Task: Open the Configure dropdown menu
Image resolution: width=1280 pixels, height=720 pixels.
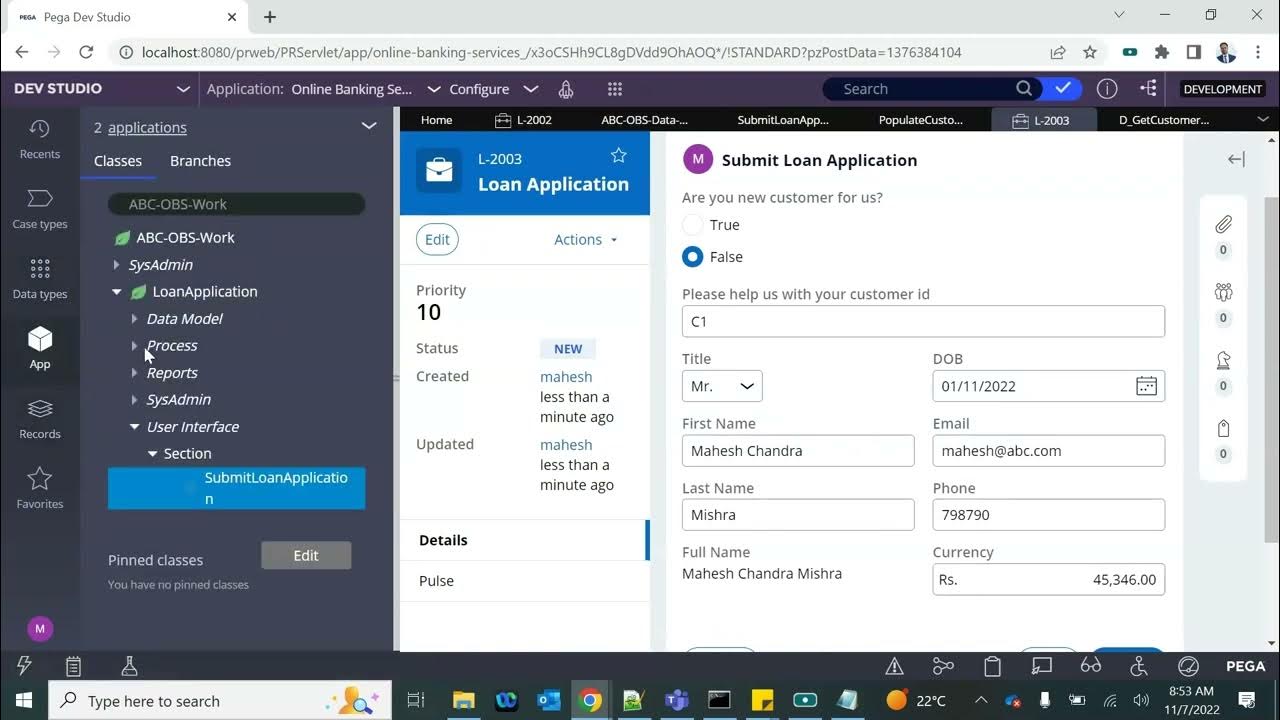Action: coord(494,89)
